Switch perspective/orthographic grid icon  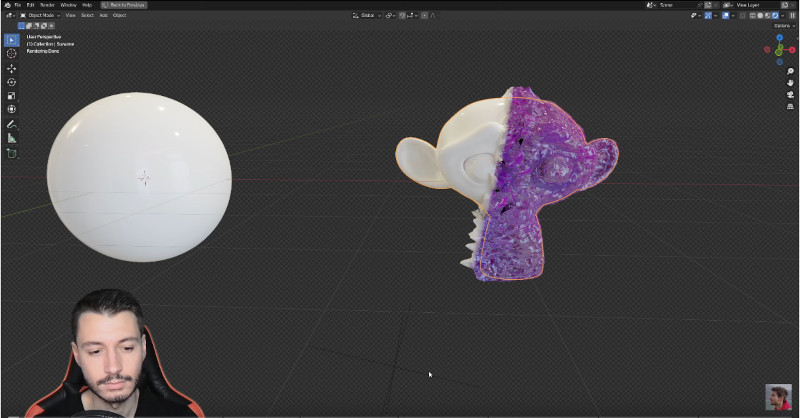pos(790,106)
